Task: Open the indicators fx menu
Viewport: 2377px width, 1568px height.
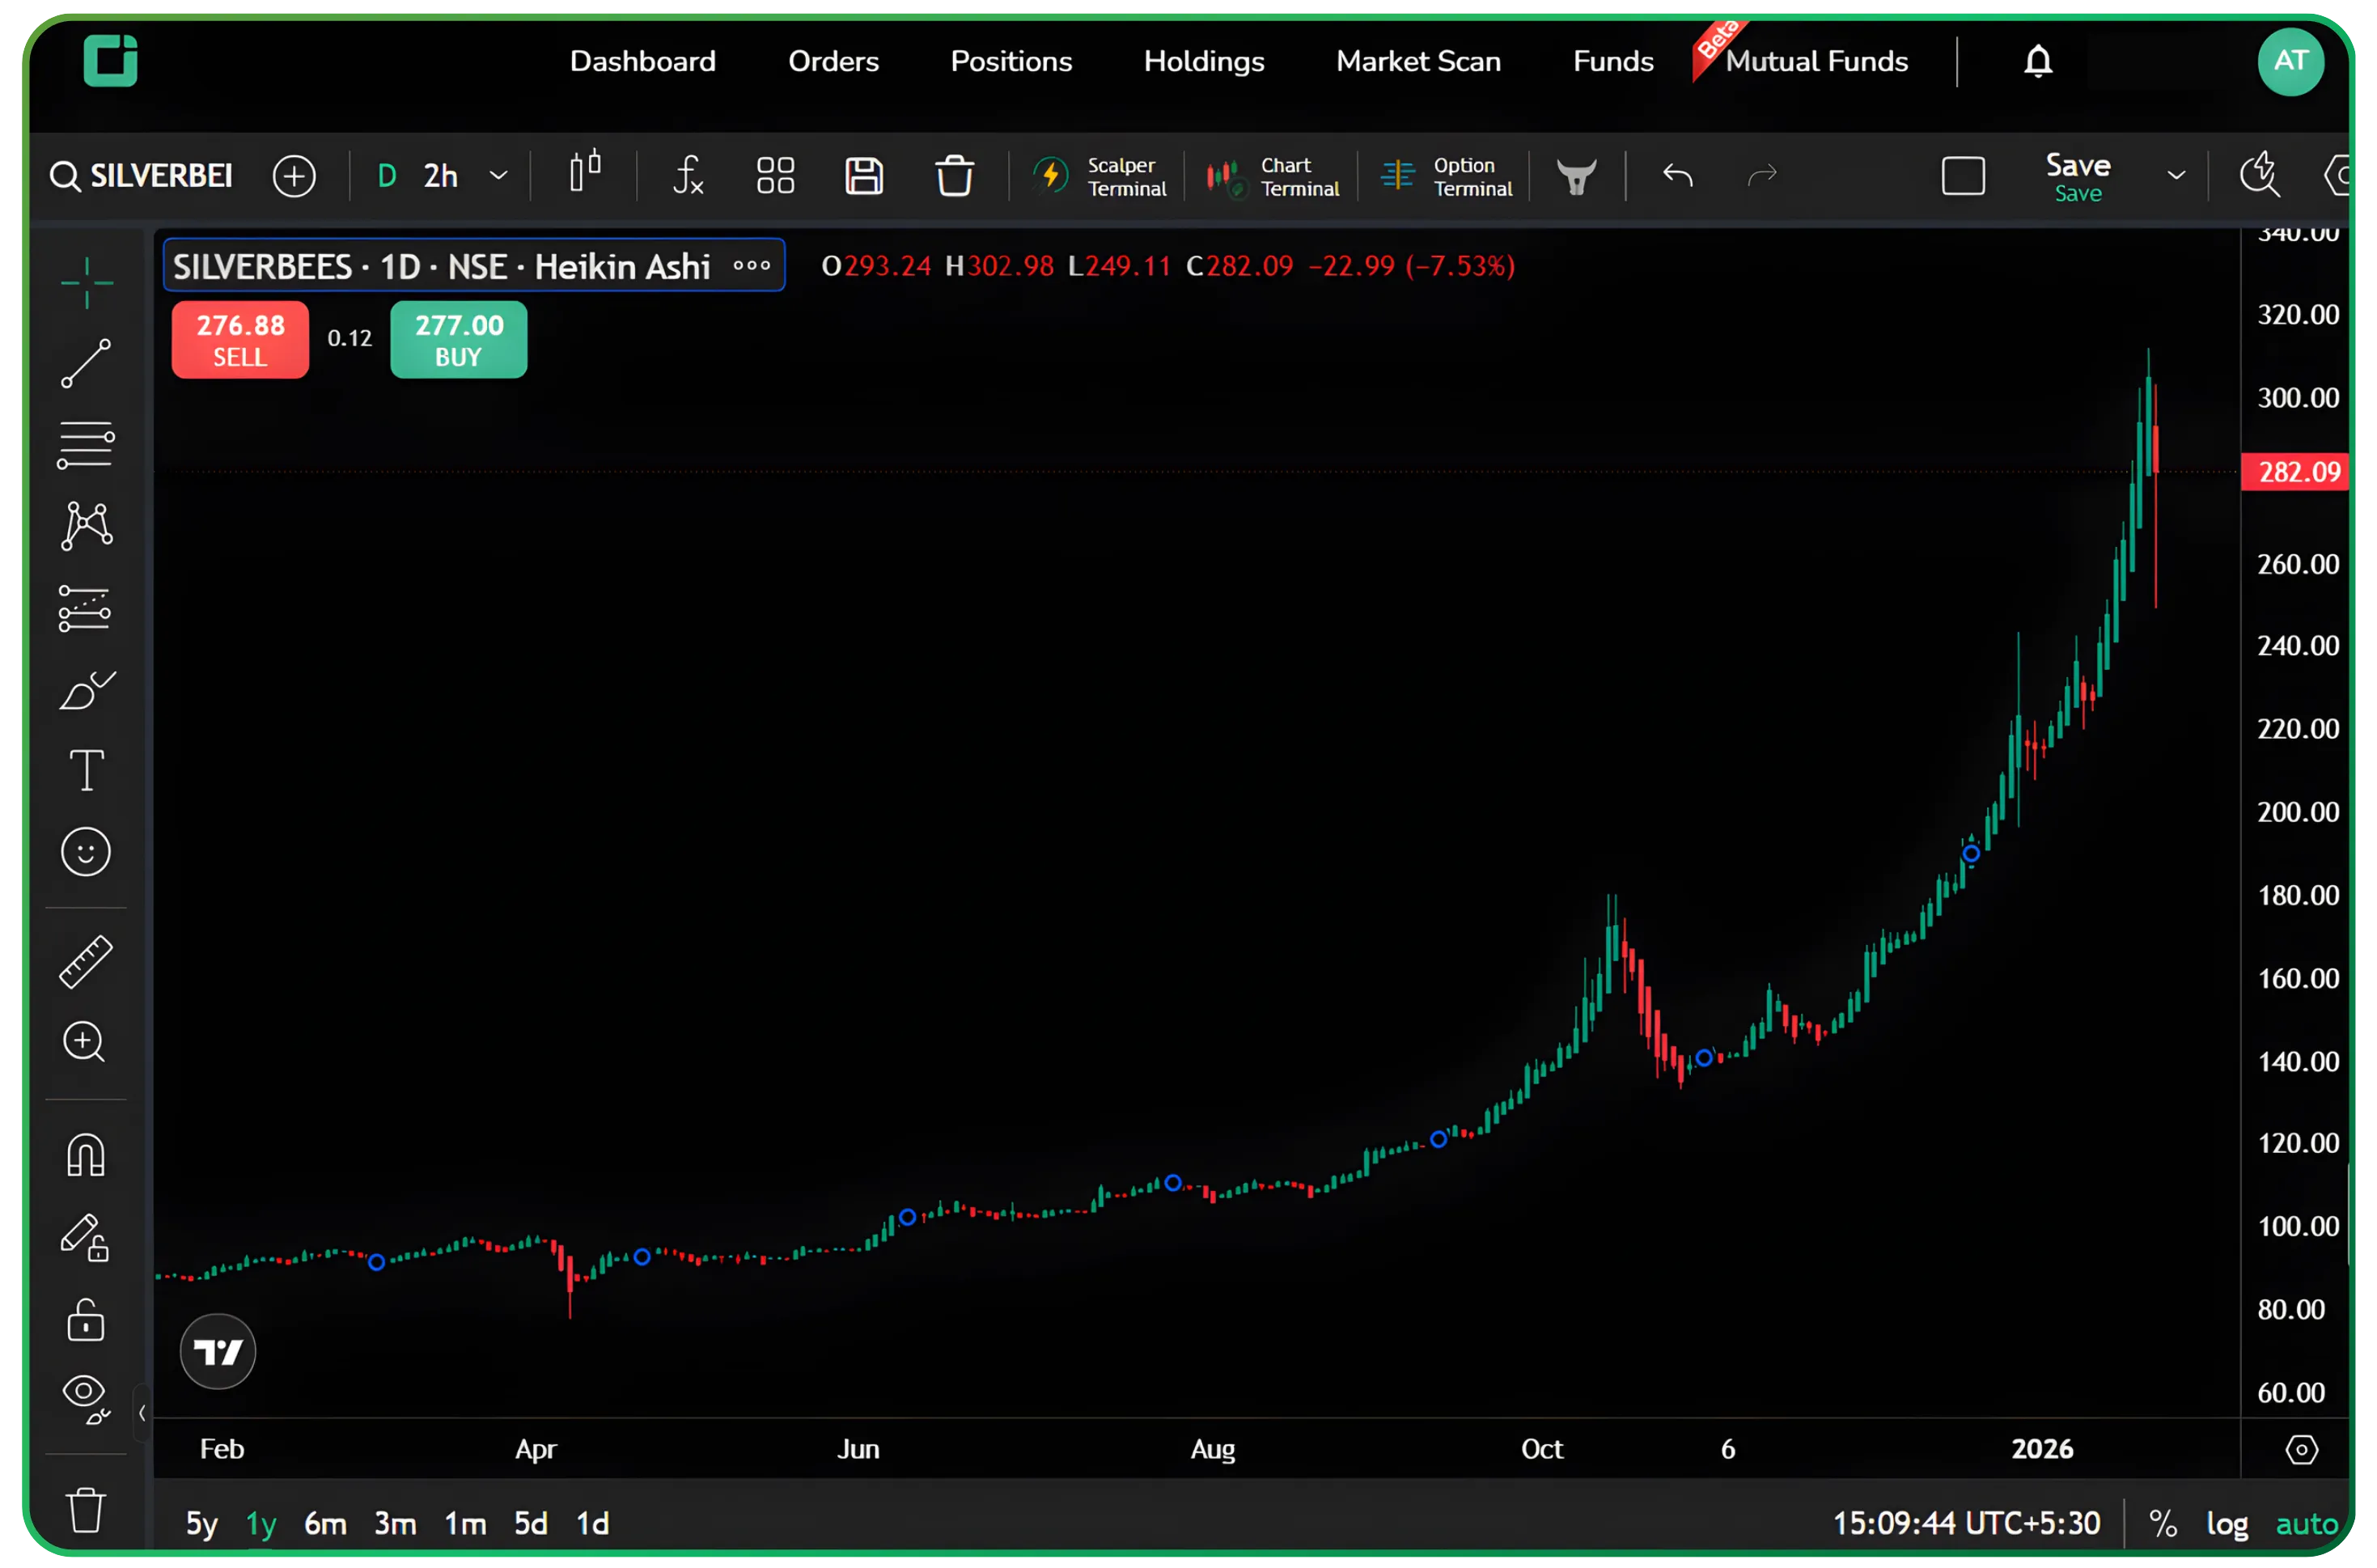Action: coord(688,176)
